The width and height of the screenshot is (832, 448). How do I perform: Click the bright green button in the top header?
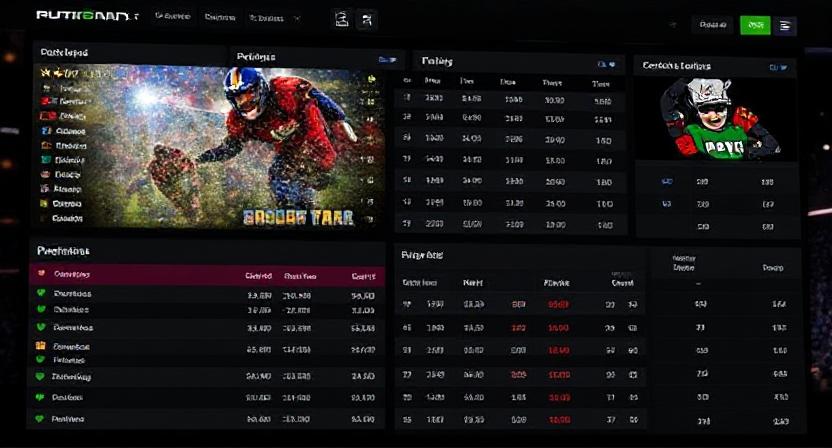click(x=755, y=25)
